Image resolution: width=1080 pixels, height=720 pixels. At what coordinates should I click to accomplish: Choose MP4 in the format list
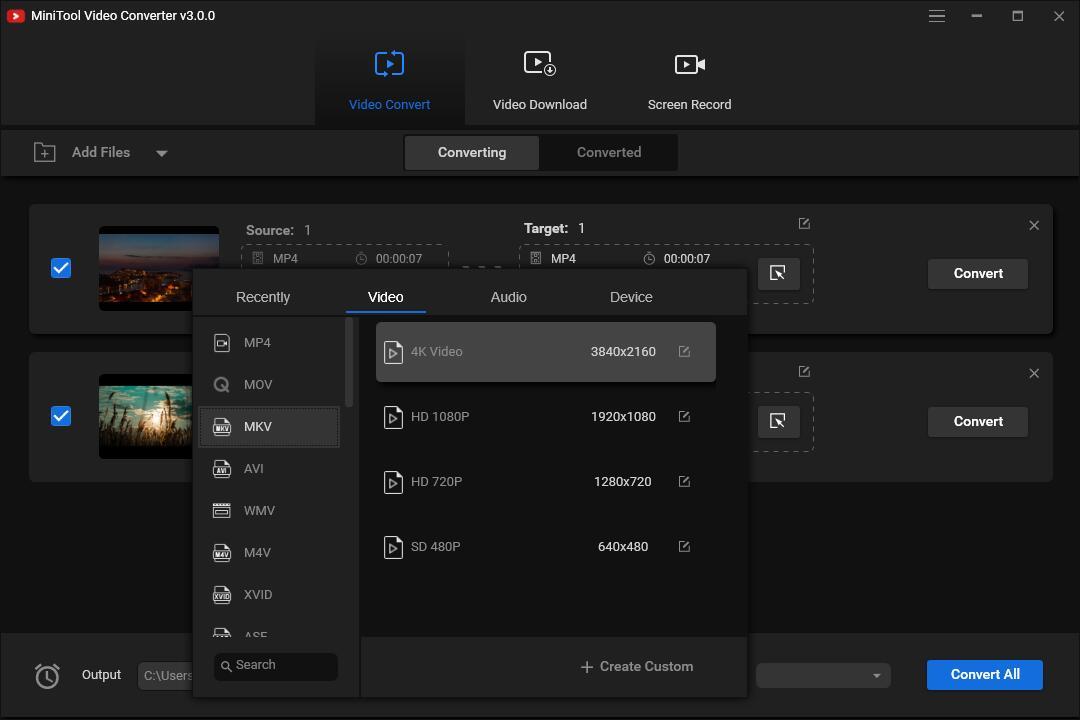click(x=269, y=342)
